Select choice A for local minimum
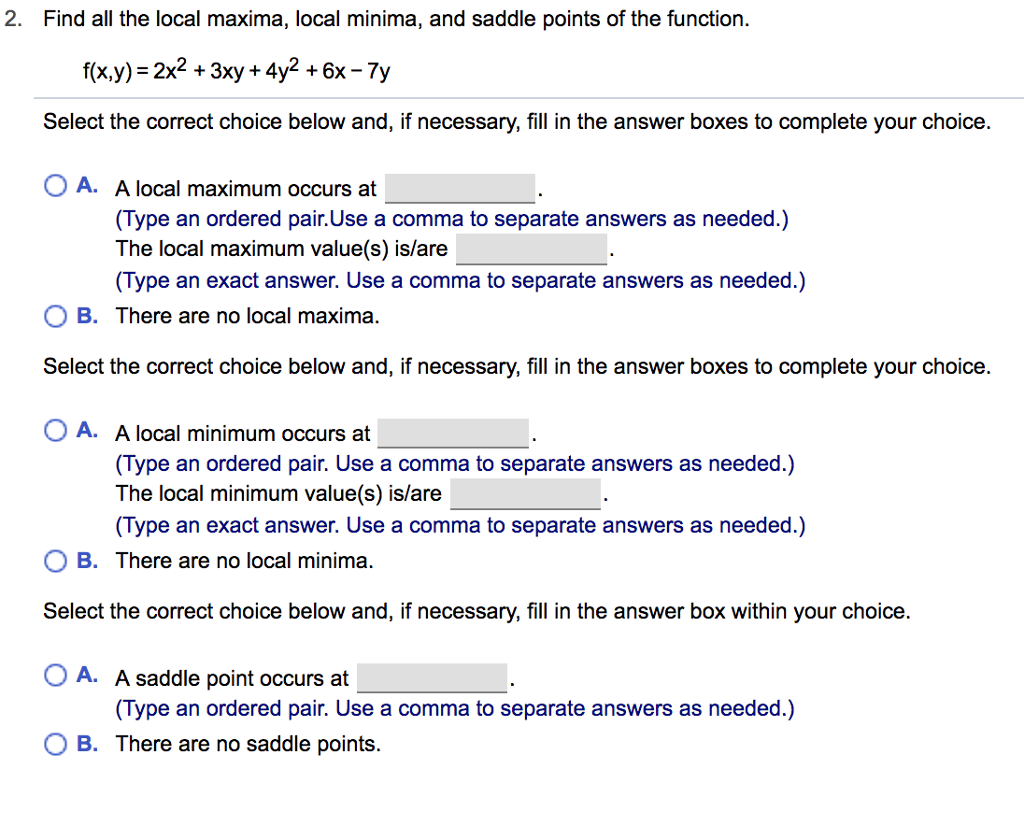The image size is (1024, 826). point(55,429)
